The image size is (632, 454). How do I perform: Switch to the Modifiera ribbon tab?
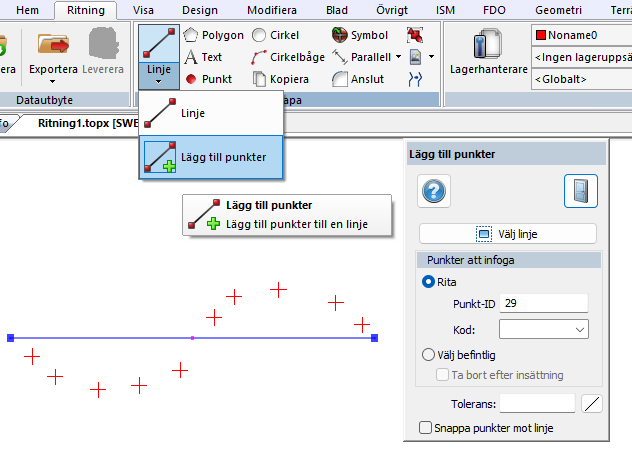click(x=271, y=9)
